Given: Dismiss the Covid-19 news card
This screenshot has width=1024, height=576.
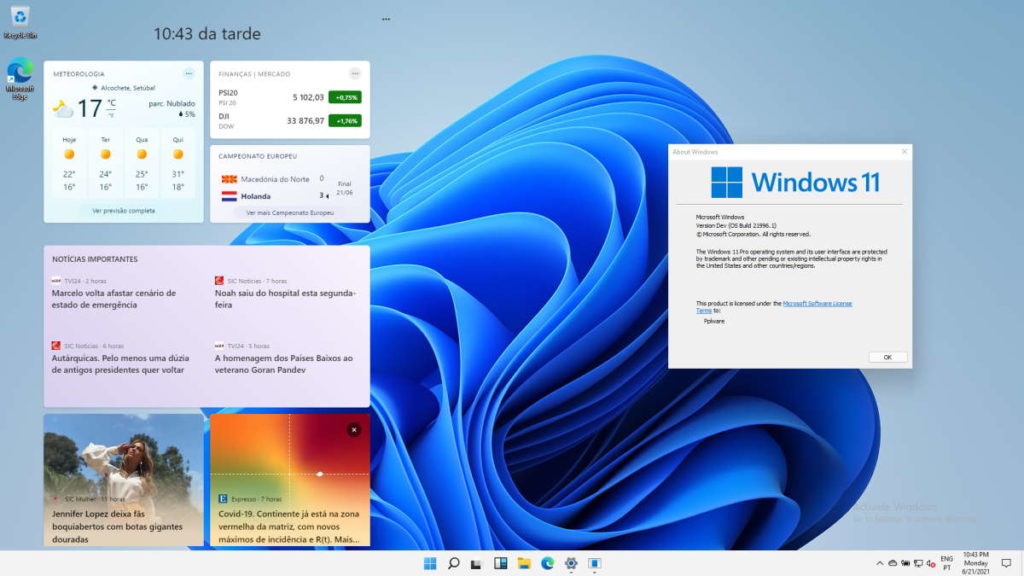Looking at the screenshot, I should click(354, 430).
